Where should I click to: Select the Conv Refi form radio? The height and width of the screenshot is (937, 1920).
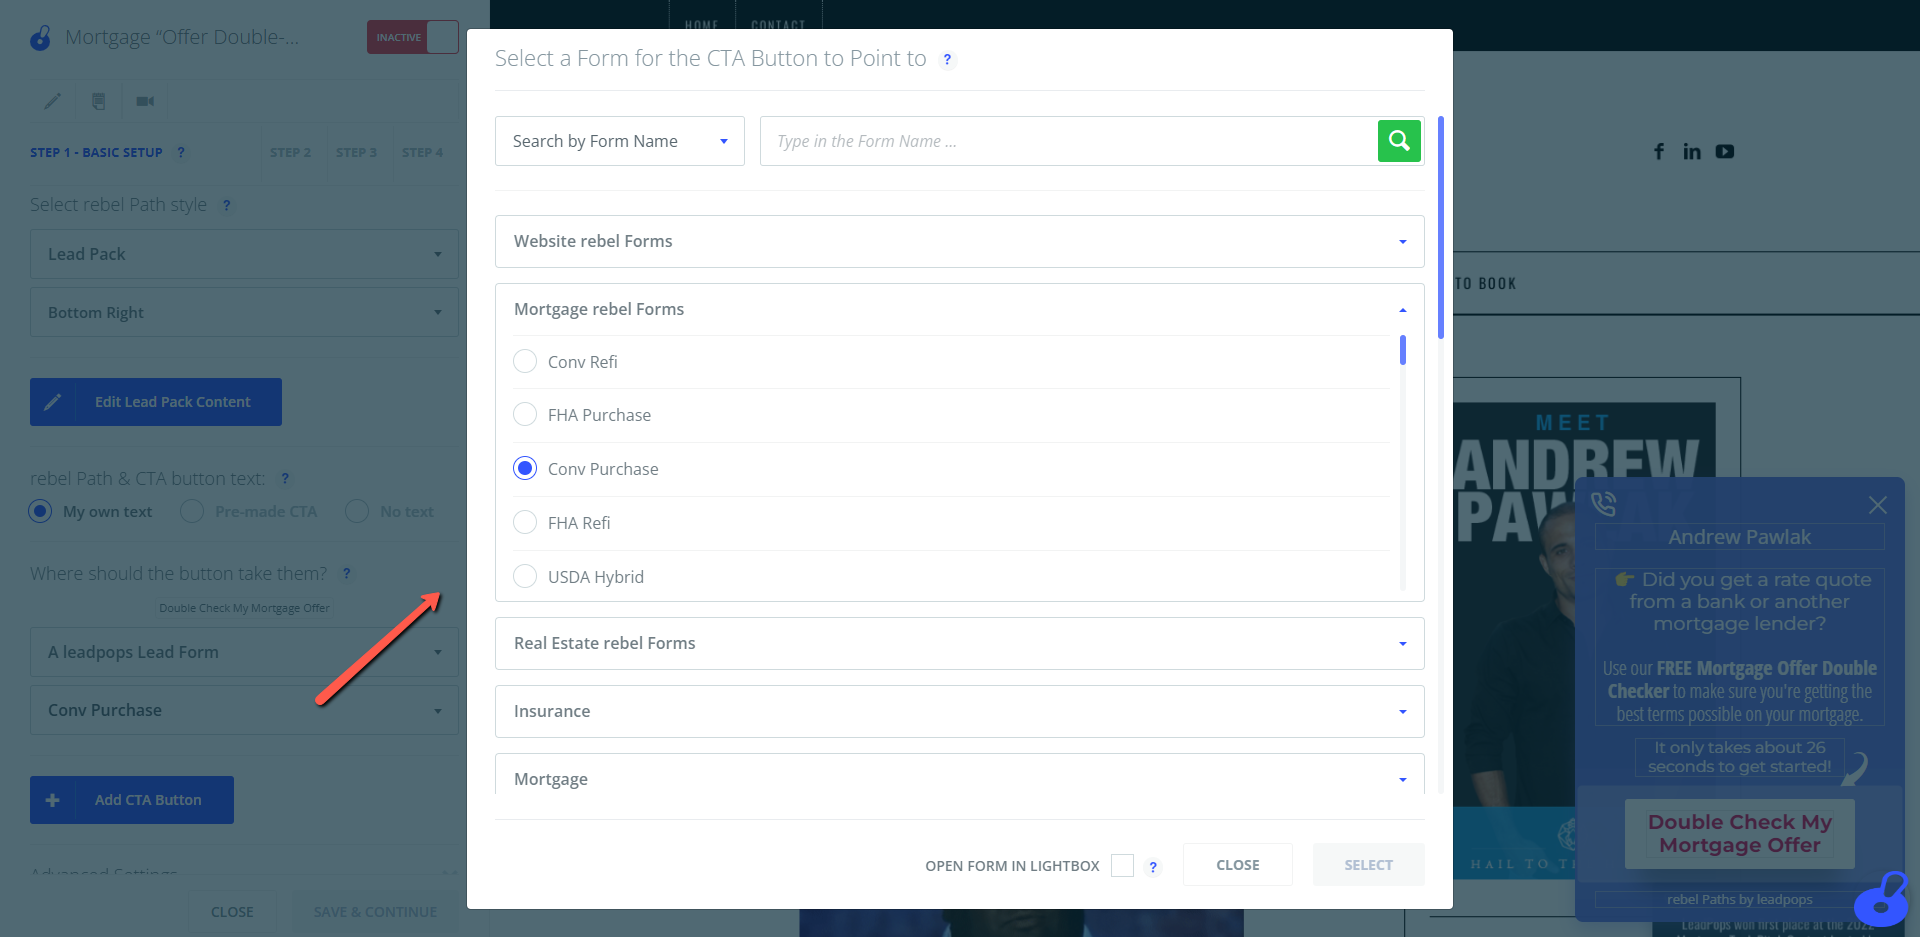[x=525, y=361]
